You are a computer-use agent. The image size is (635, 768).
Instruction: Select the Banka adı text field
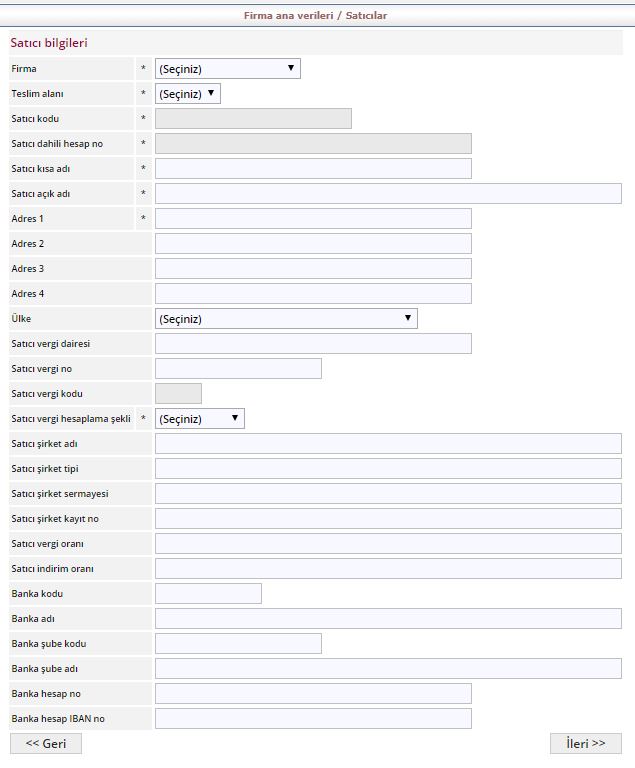point(388,619)
